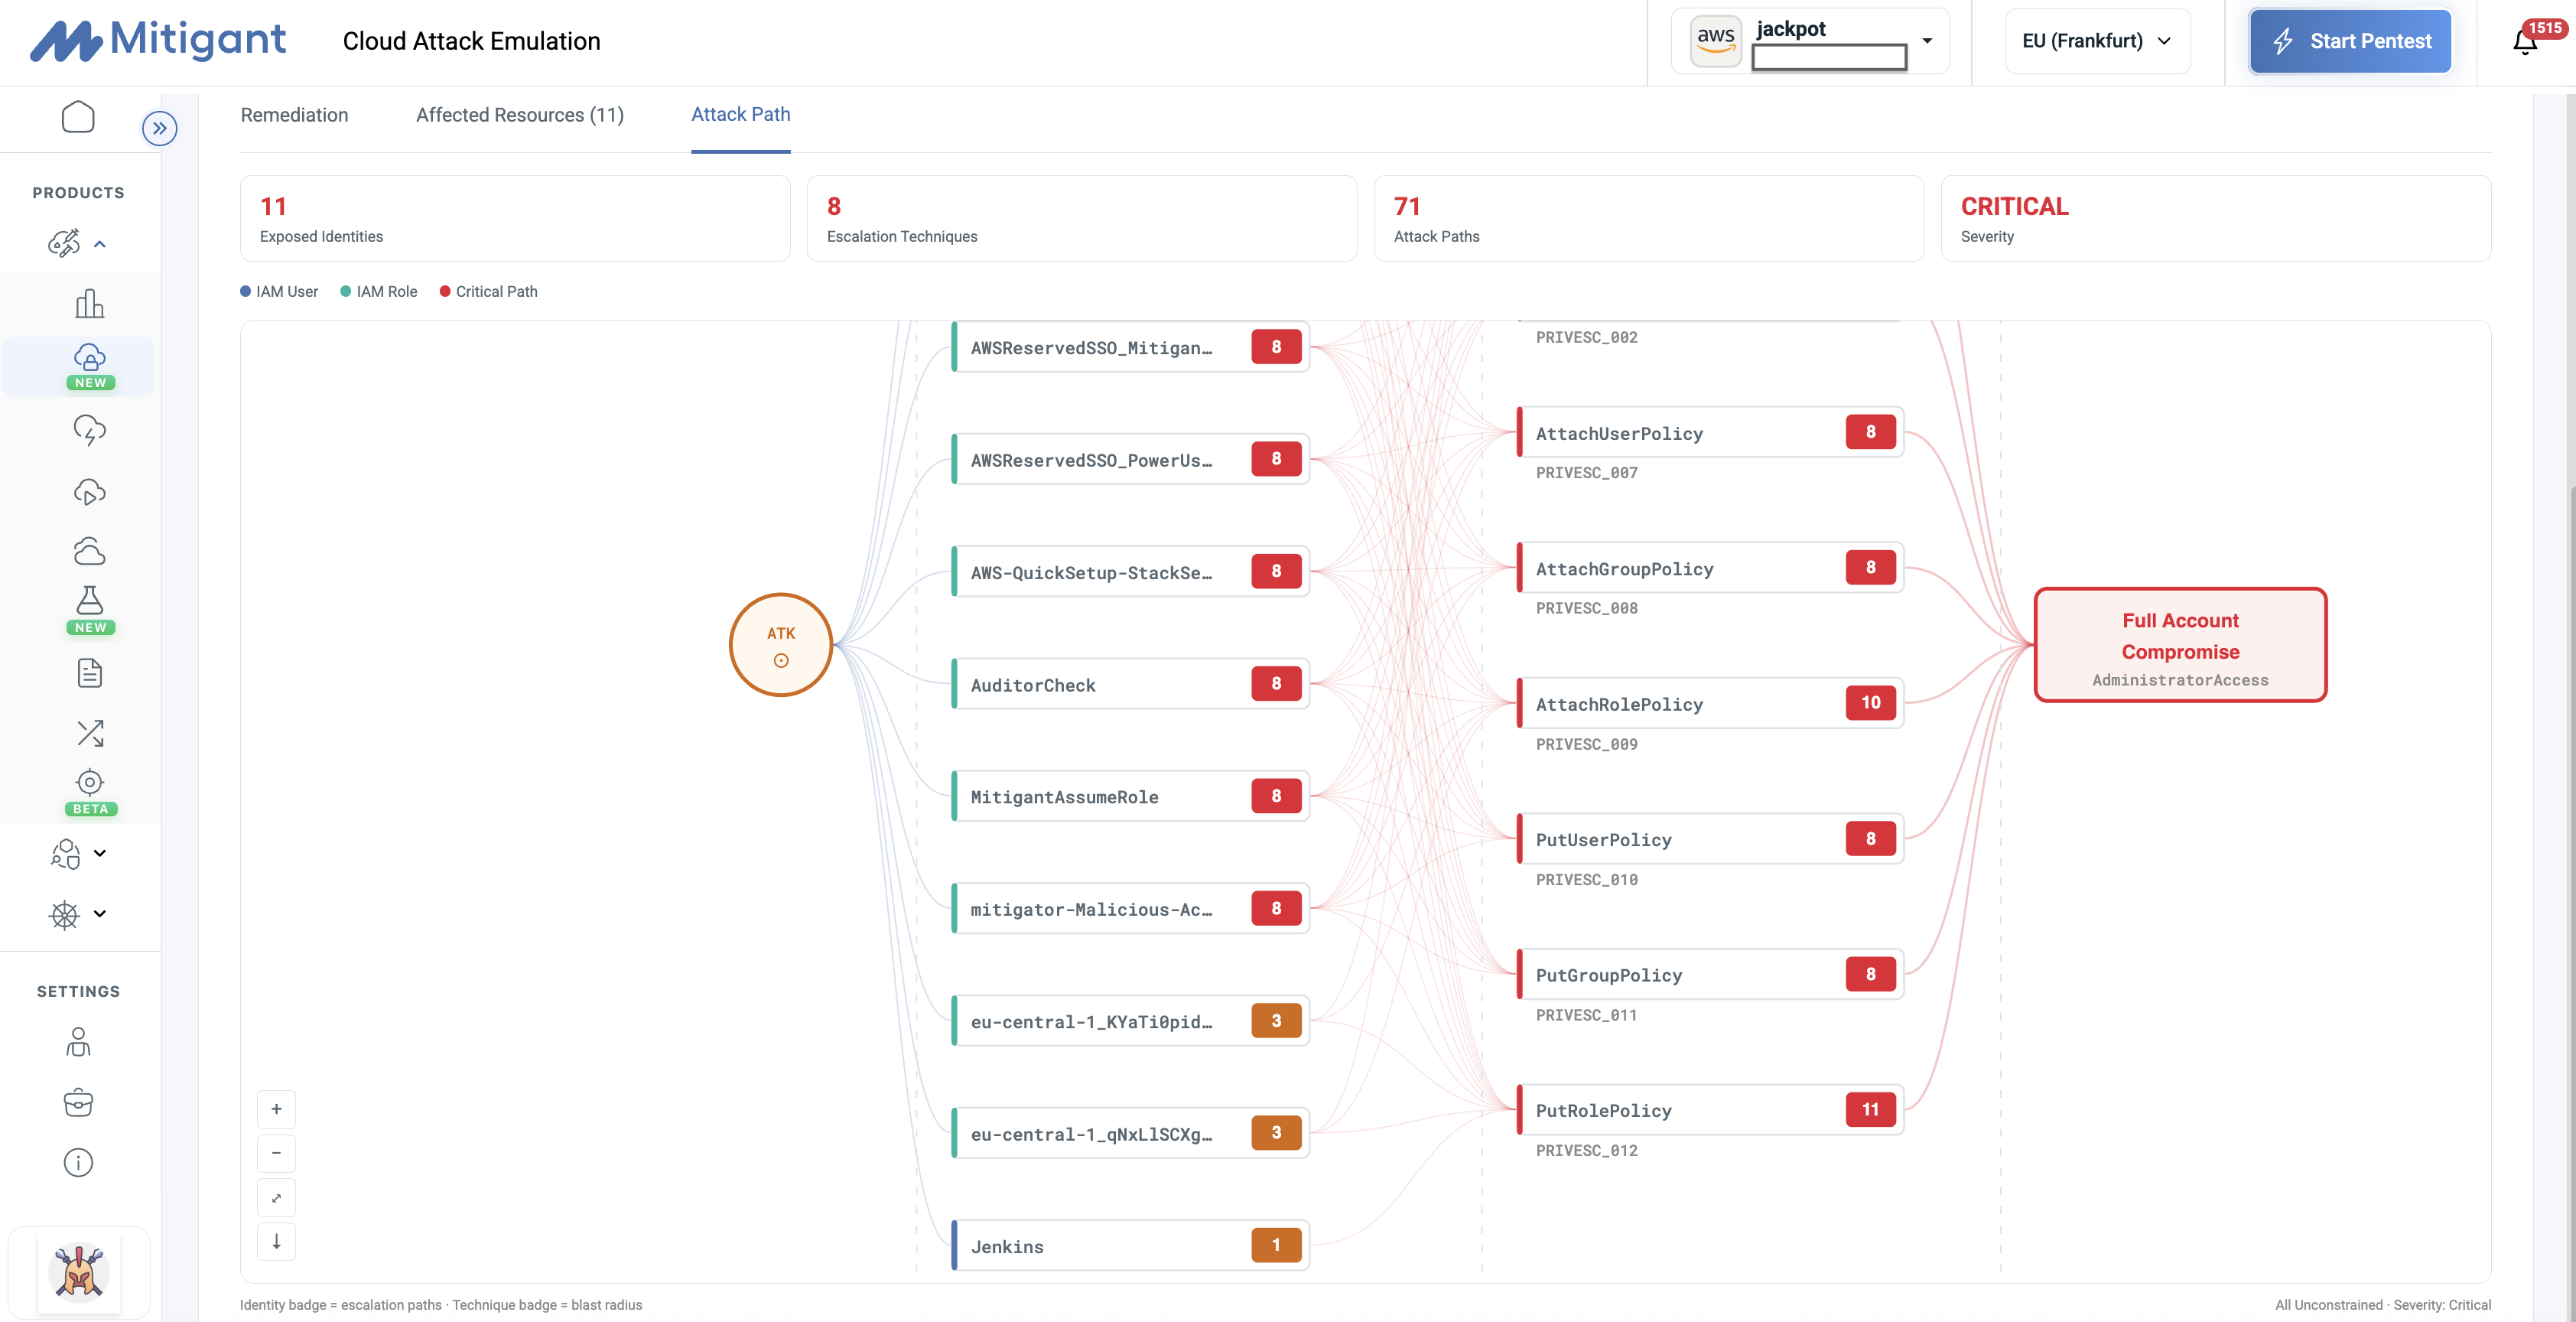2576x1322 pixels.
Task: Click the briefcase settings icon
Action: [78, 1102]
